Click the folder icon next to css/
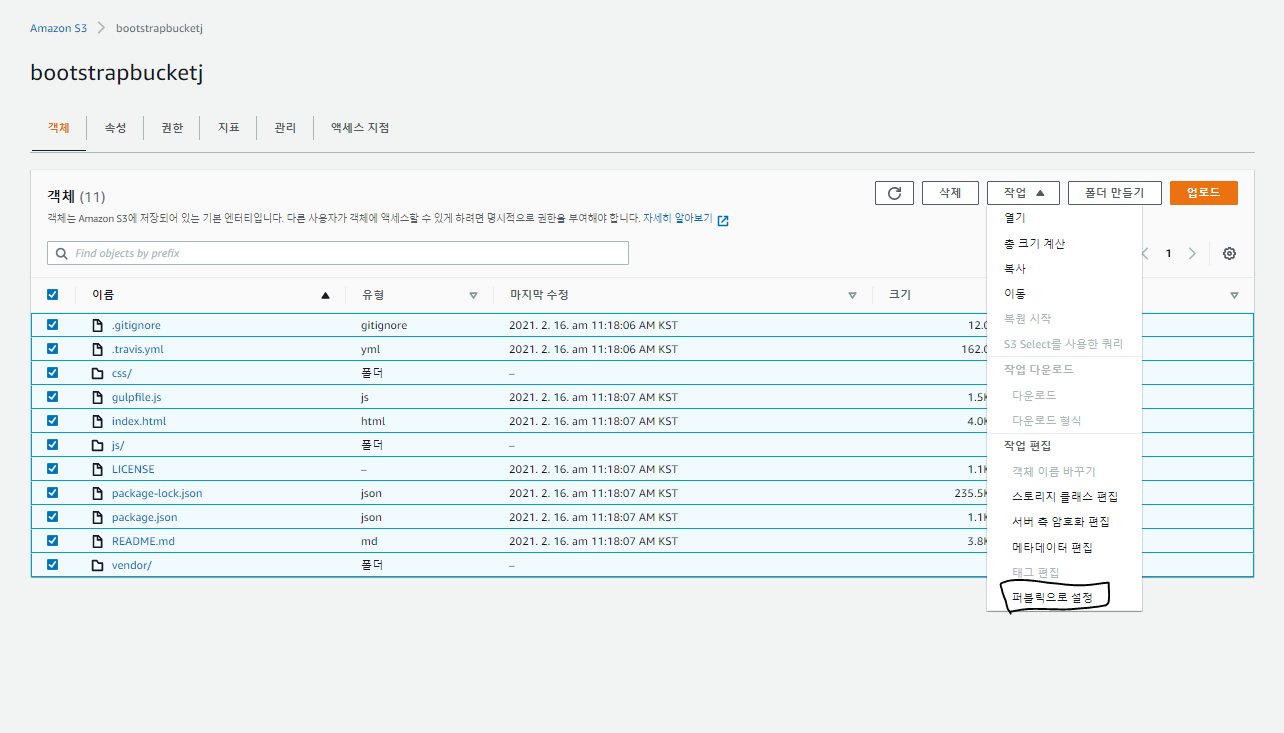Image resolution: width=1284 pixels, height=733 pixels. pyautogui.click(x=97, y=373)
